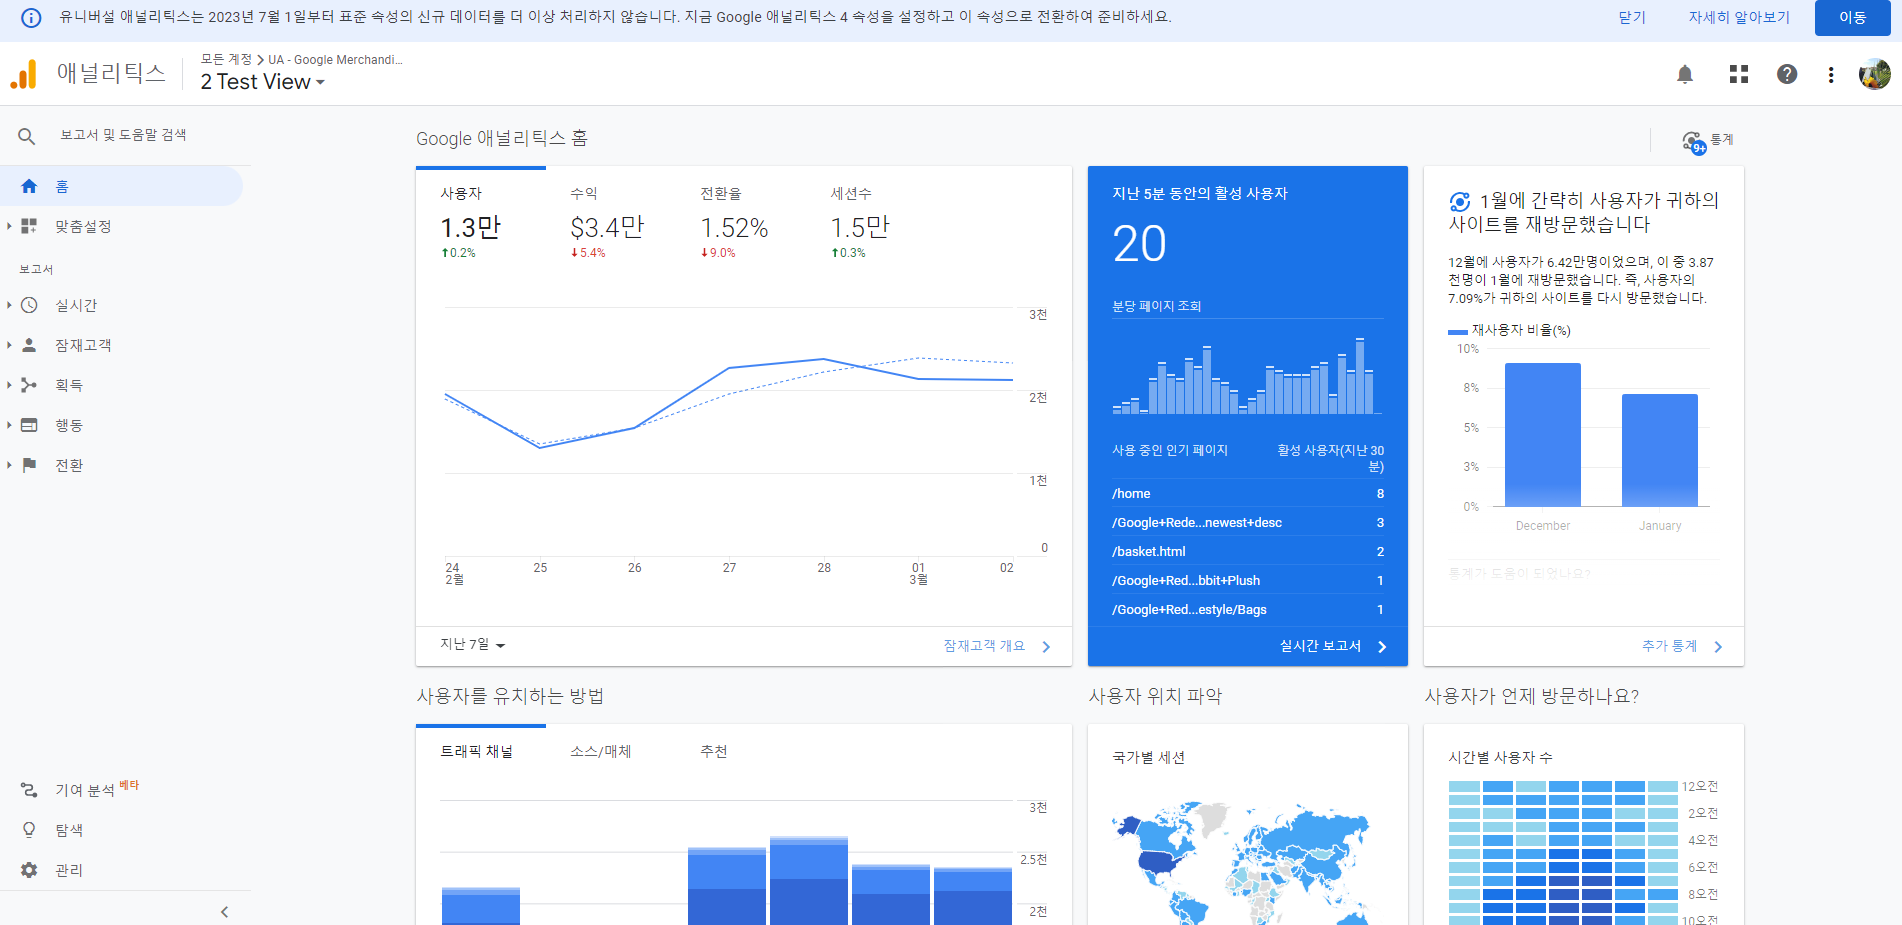Click the Google Analytics logo icon
1902x925 pixels.
tap(23, 74)
